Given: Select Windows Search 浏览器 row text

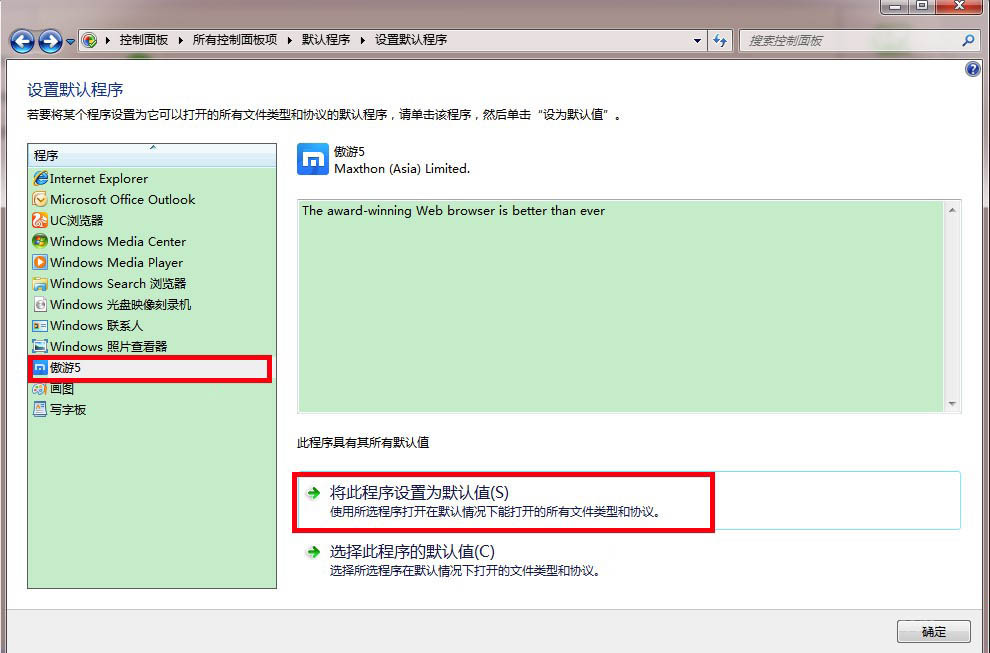Looking at the screenshot, I should click(x=118, y=284).
